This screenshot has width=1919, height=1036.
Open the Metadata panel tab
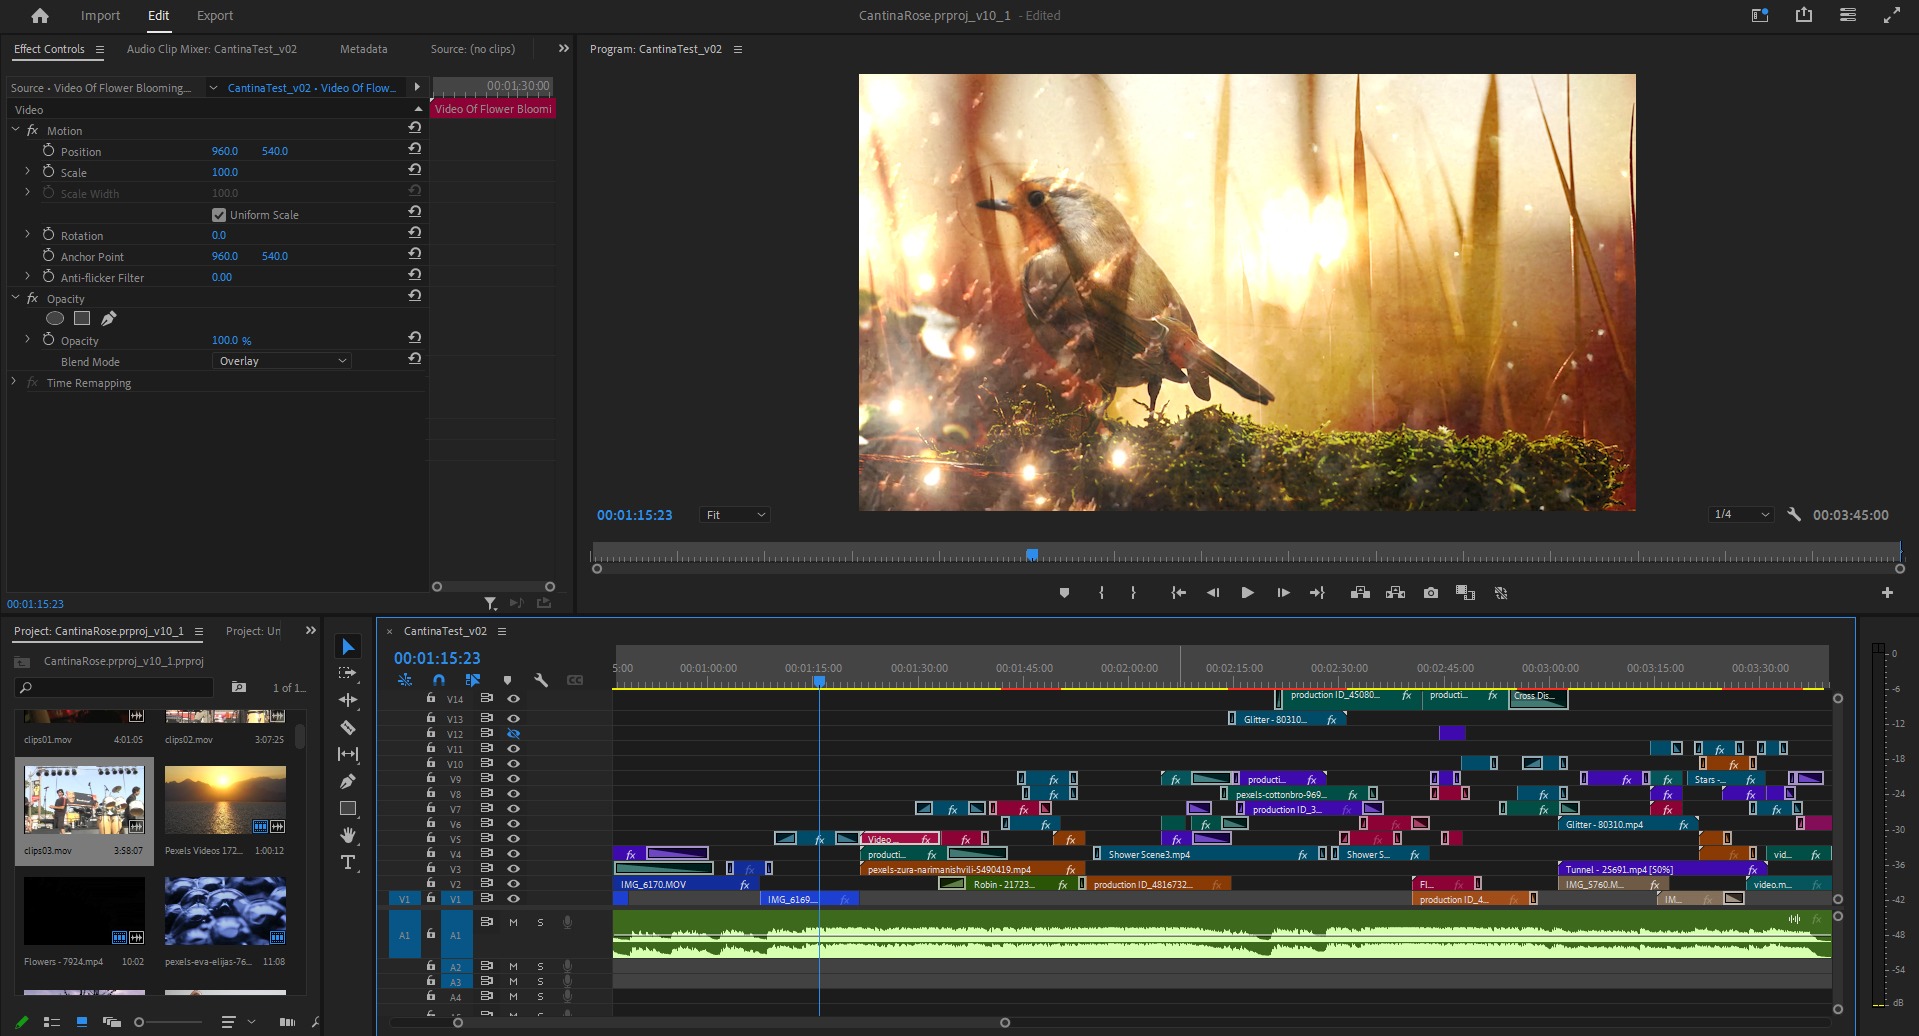tap(363, 49)
